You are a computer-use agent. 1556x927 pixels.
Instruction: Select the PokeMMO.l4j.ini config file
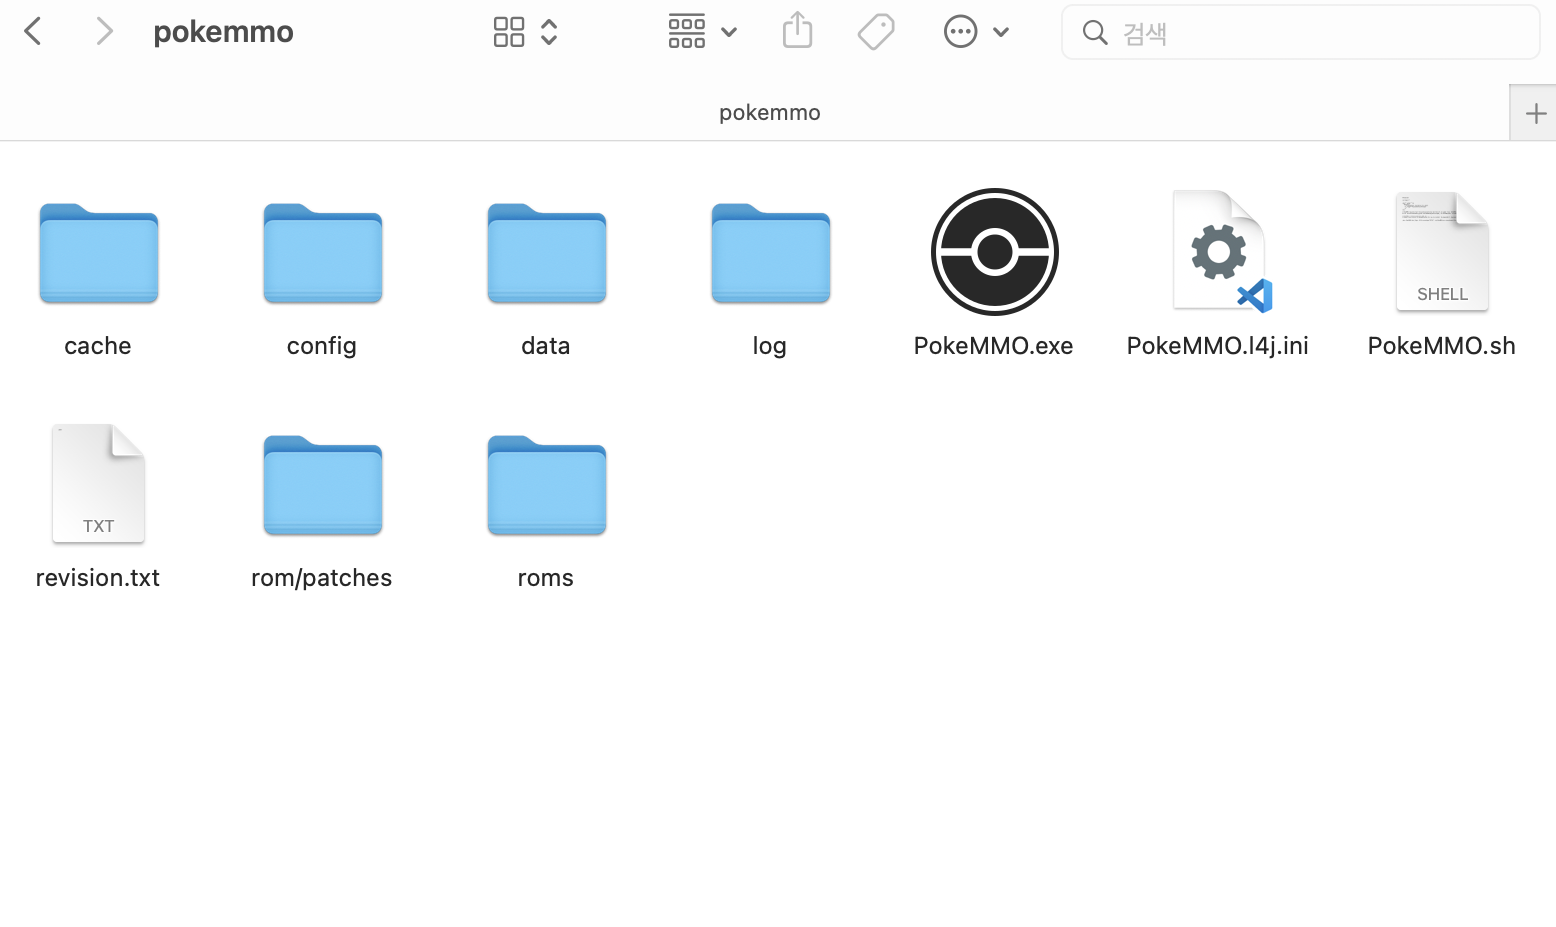pyautogui.click(x=1218, y=252)
